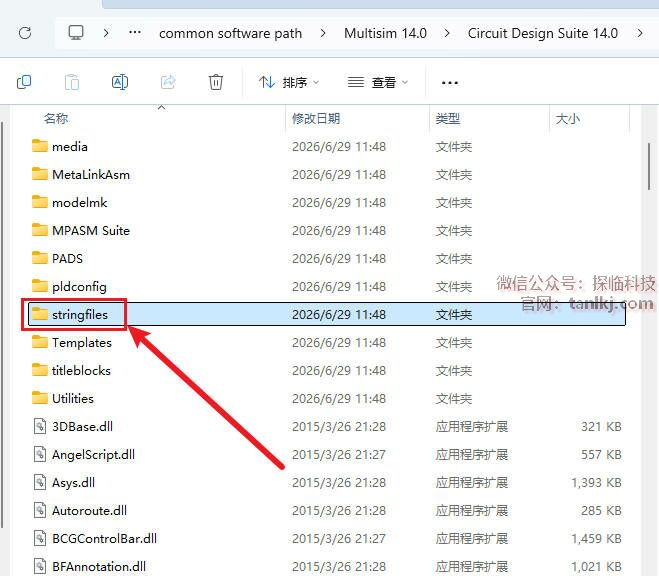Click the 2015/3/26 21:27 date of AngelScript.dll
This screenshot has width=659, height=579.
339,455
